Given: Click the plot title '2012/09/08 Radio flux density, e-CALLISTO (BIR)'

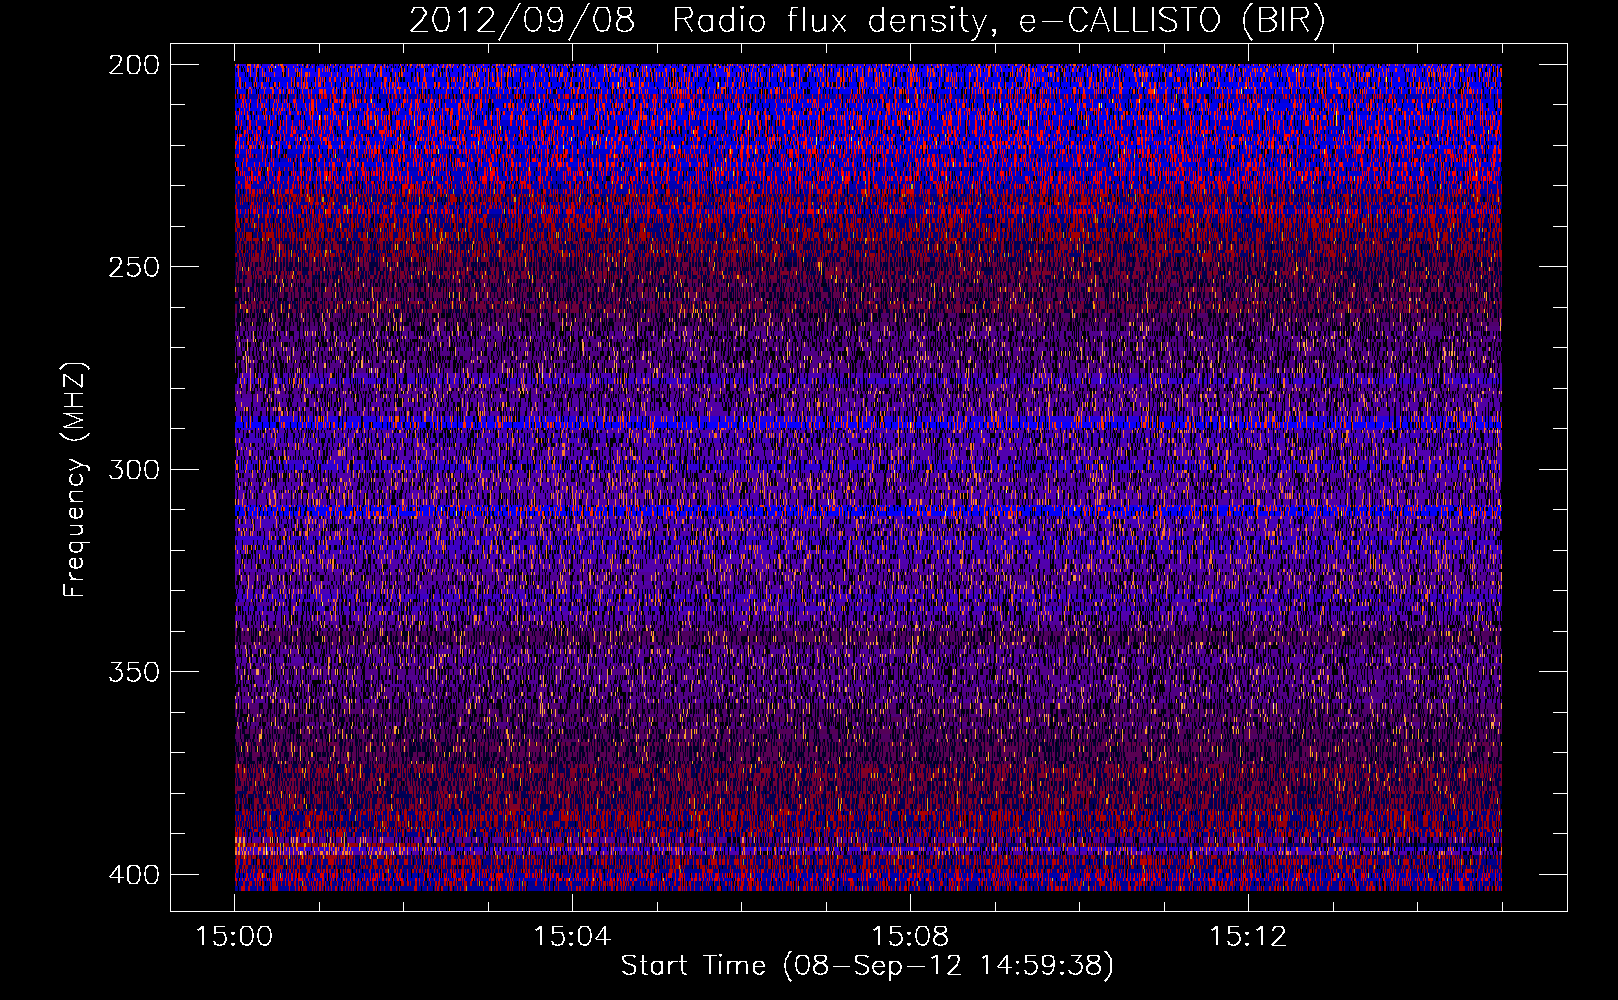Looking at the screenshot, I should coord(867,21).
